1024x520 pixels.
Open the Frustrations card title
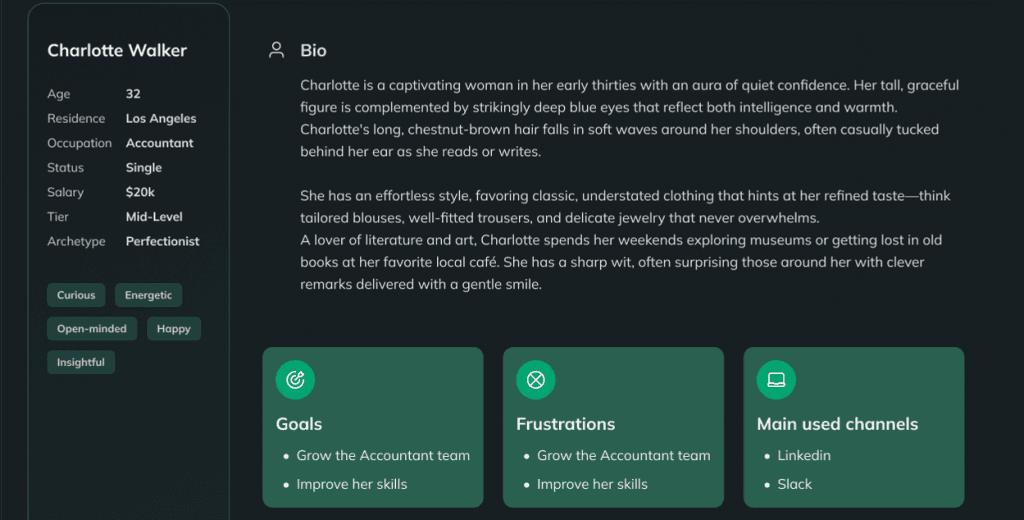[566, 424]
